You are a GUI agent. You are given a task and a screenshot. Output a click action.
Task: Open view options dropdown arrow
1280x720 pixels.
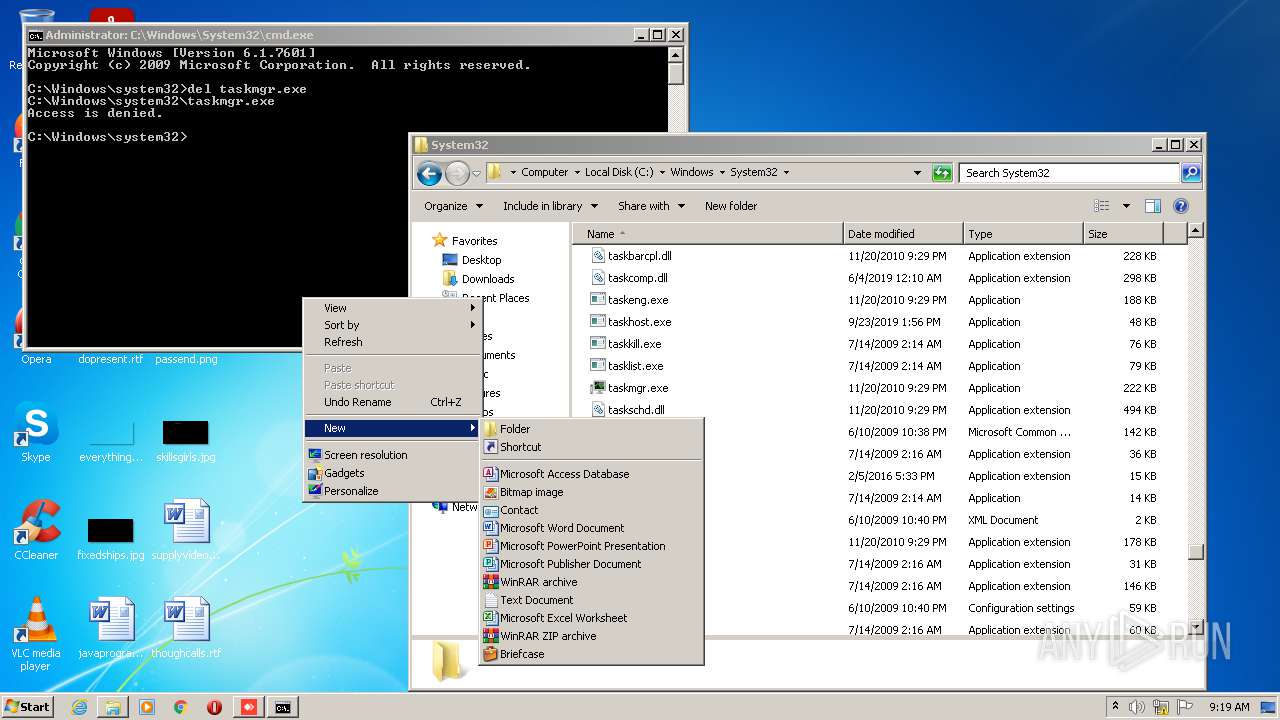[1126, 206]
